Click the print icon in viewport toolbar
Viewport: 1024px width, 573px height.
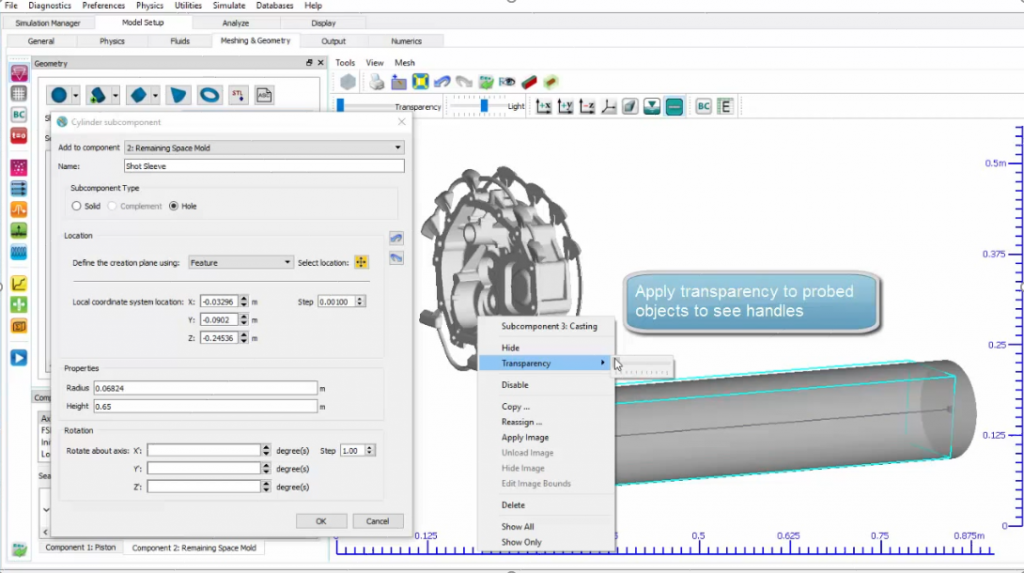[377, 82]
